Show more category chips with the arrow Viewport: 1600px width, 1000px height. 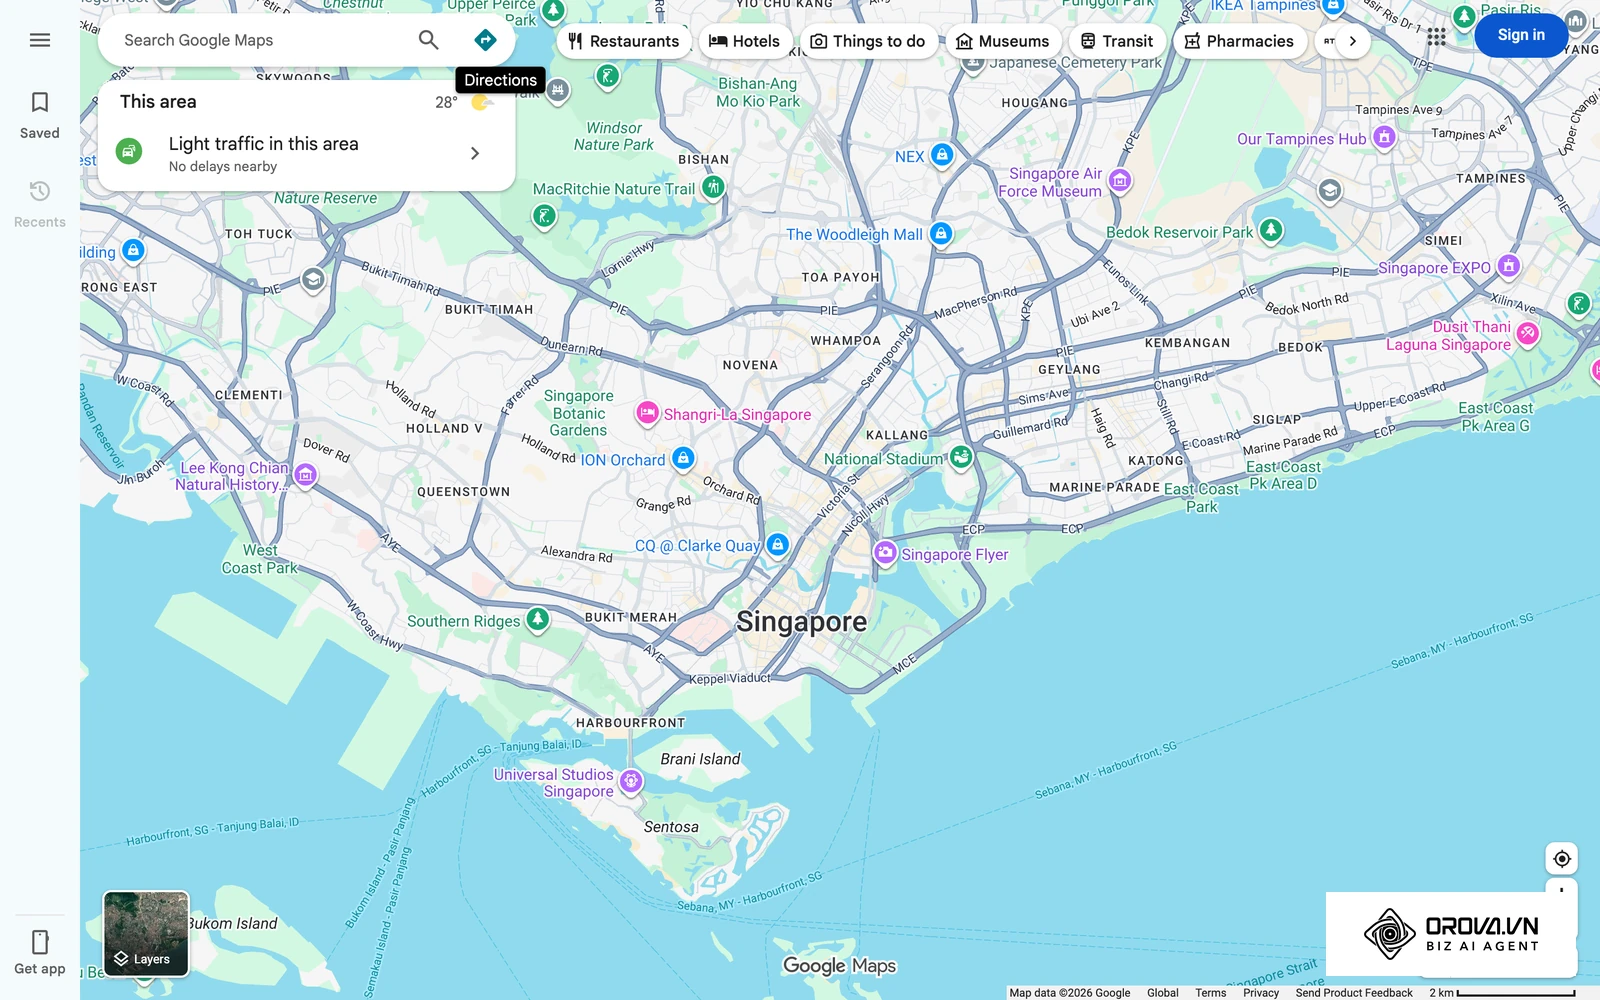pyautogui.click(x=1352, y=41)
